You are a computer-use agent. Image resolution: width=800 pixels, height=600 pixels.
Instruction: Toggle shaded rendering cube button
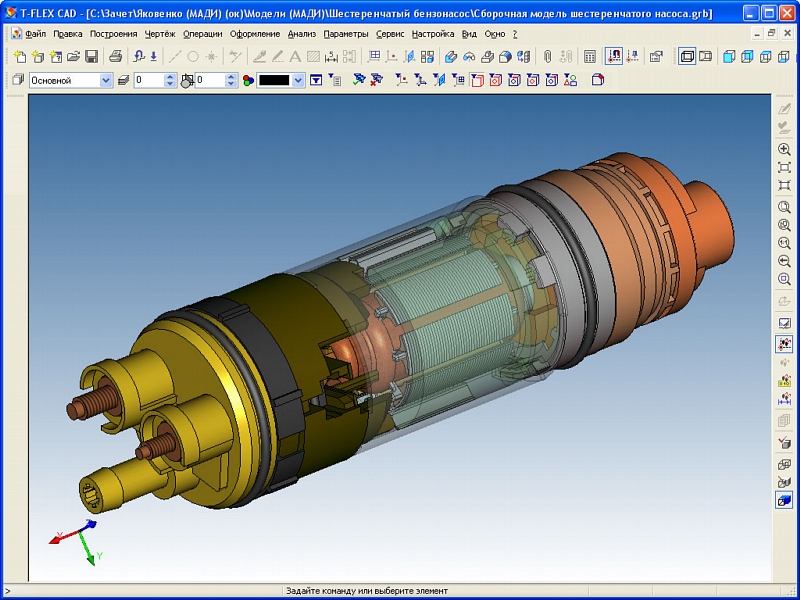click(x=729, y=56)
